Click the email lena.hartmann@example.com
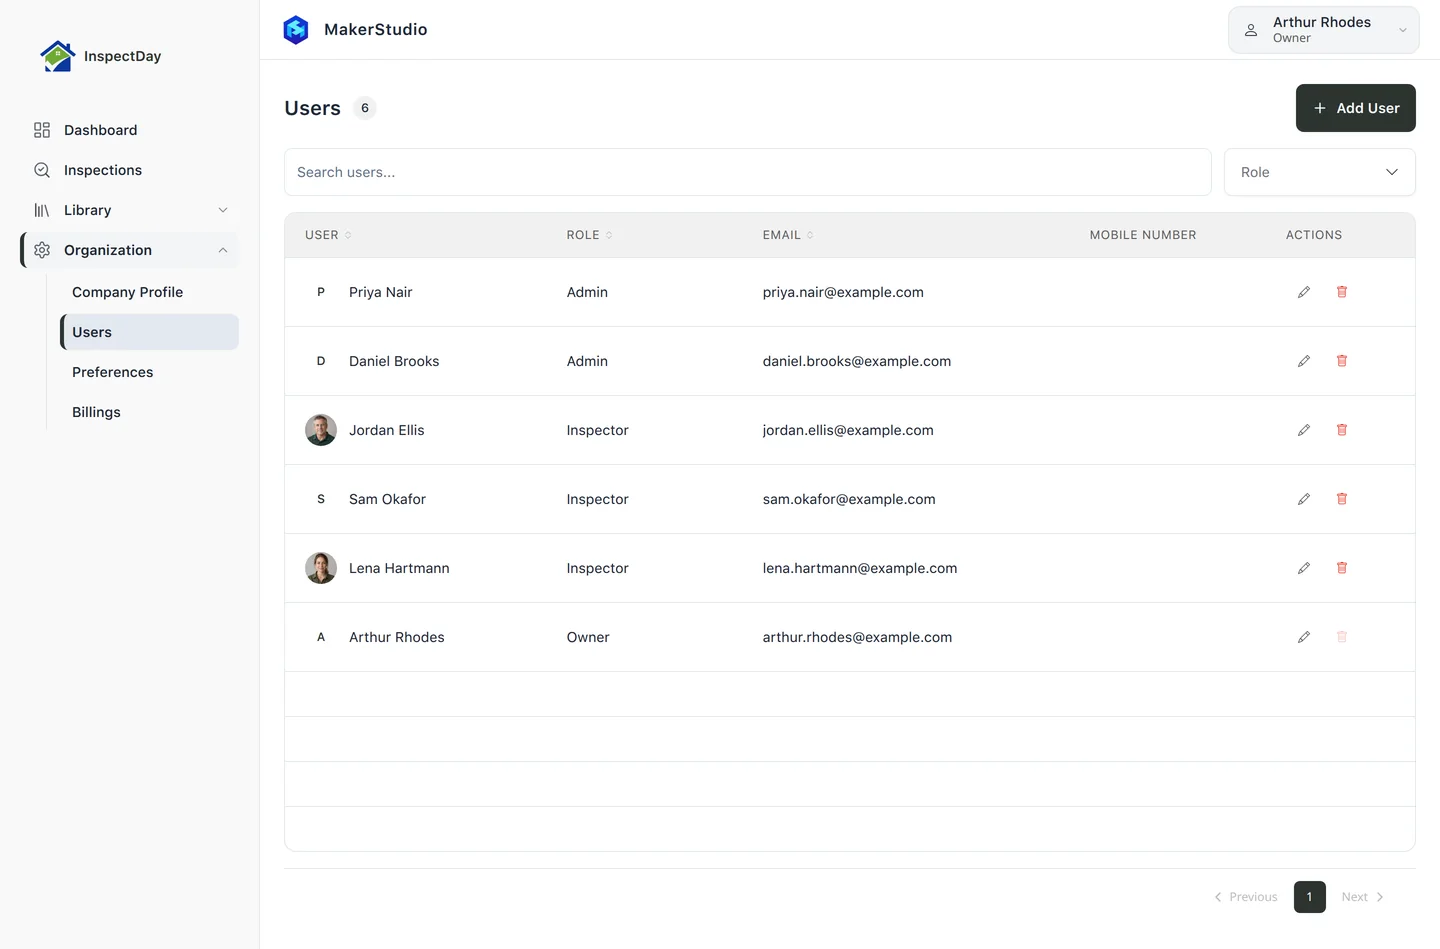This screenshot has width=1440, height=949. [860, 568]
